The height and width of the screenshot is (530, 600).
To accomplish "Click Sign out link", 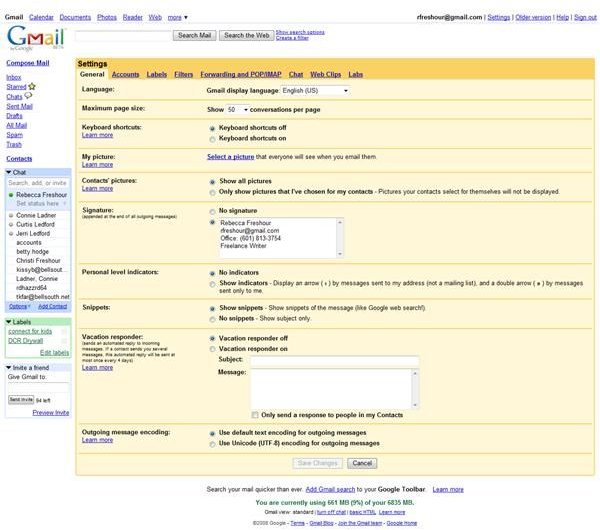I will (585, 17).
